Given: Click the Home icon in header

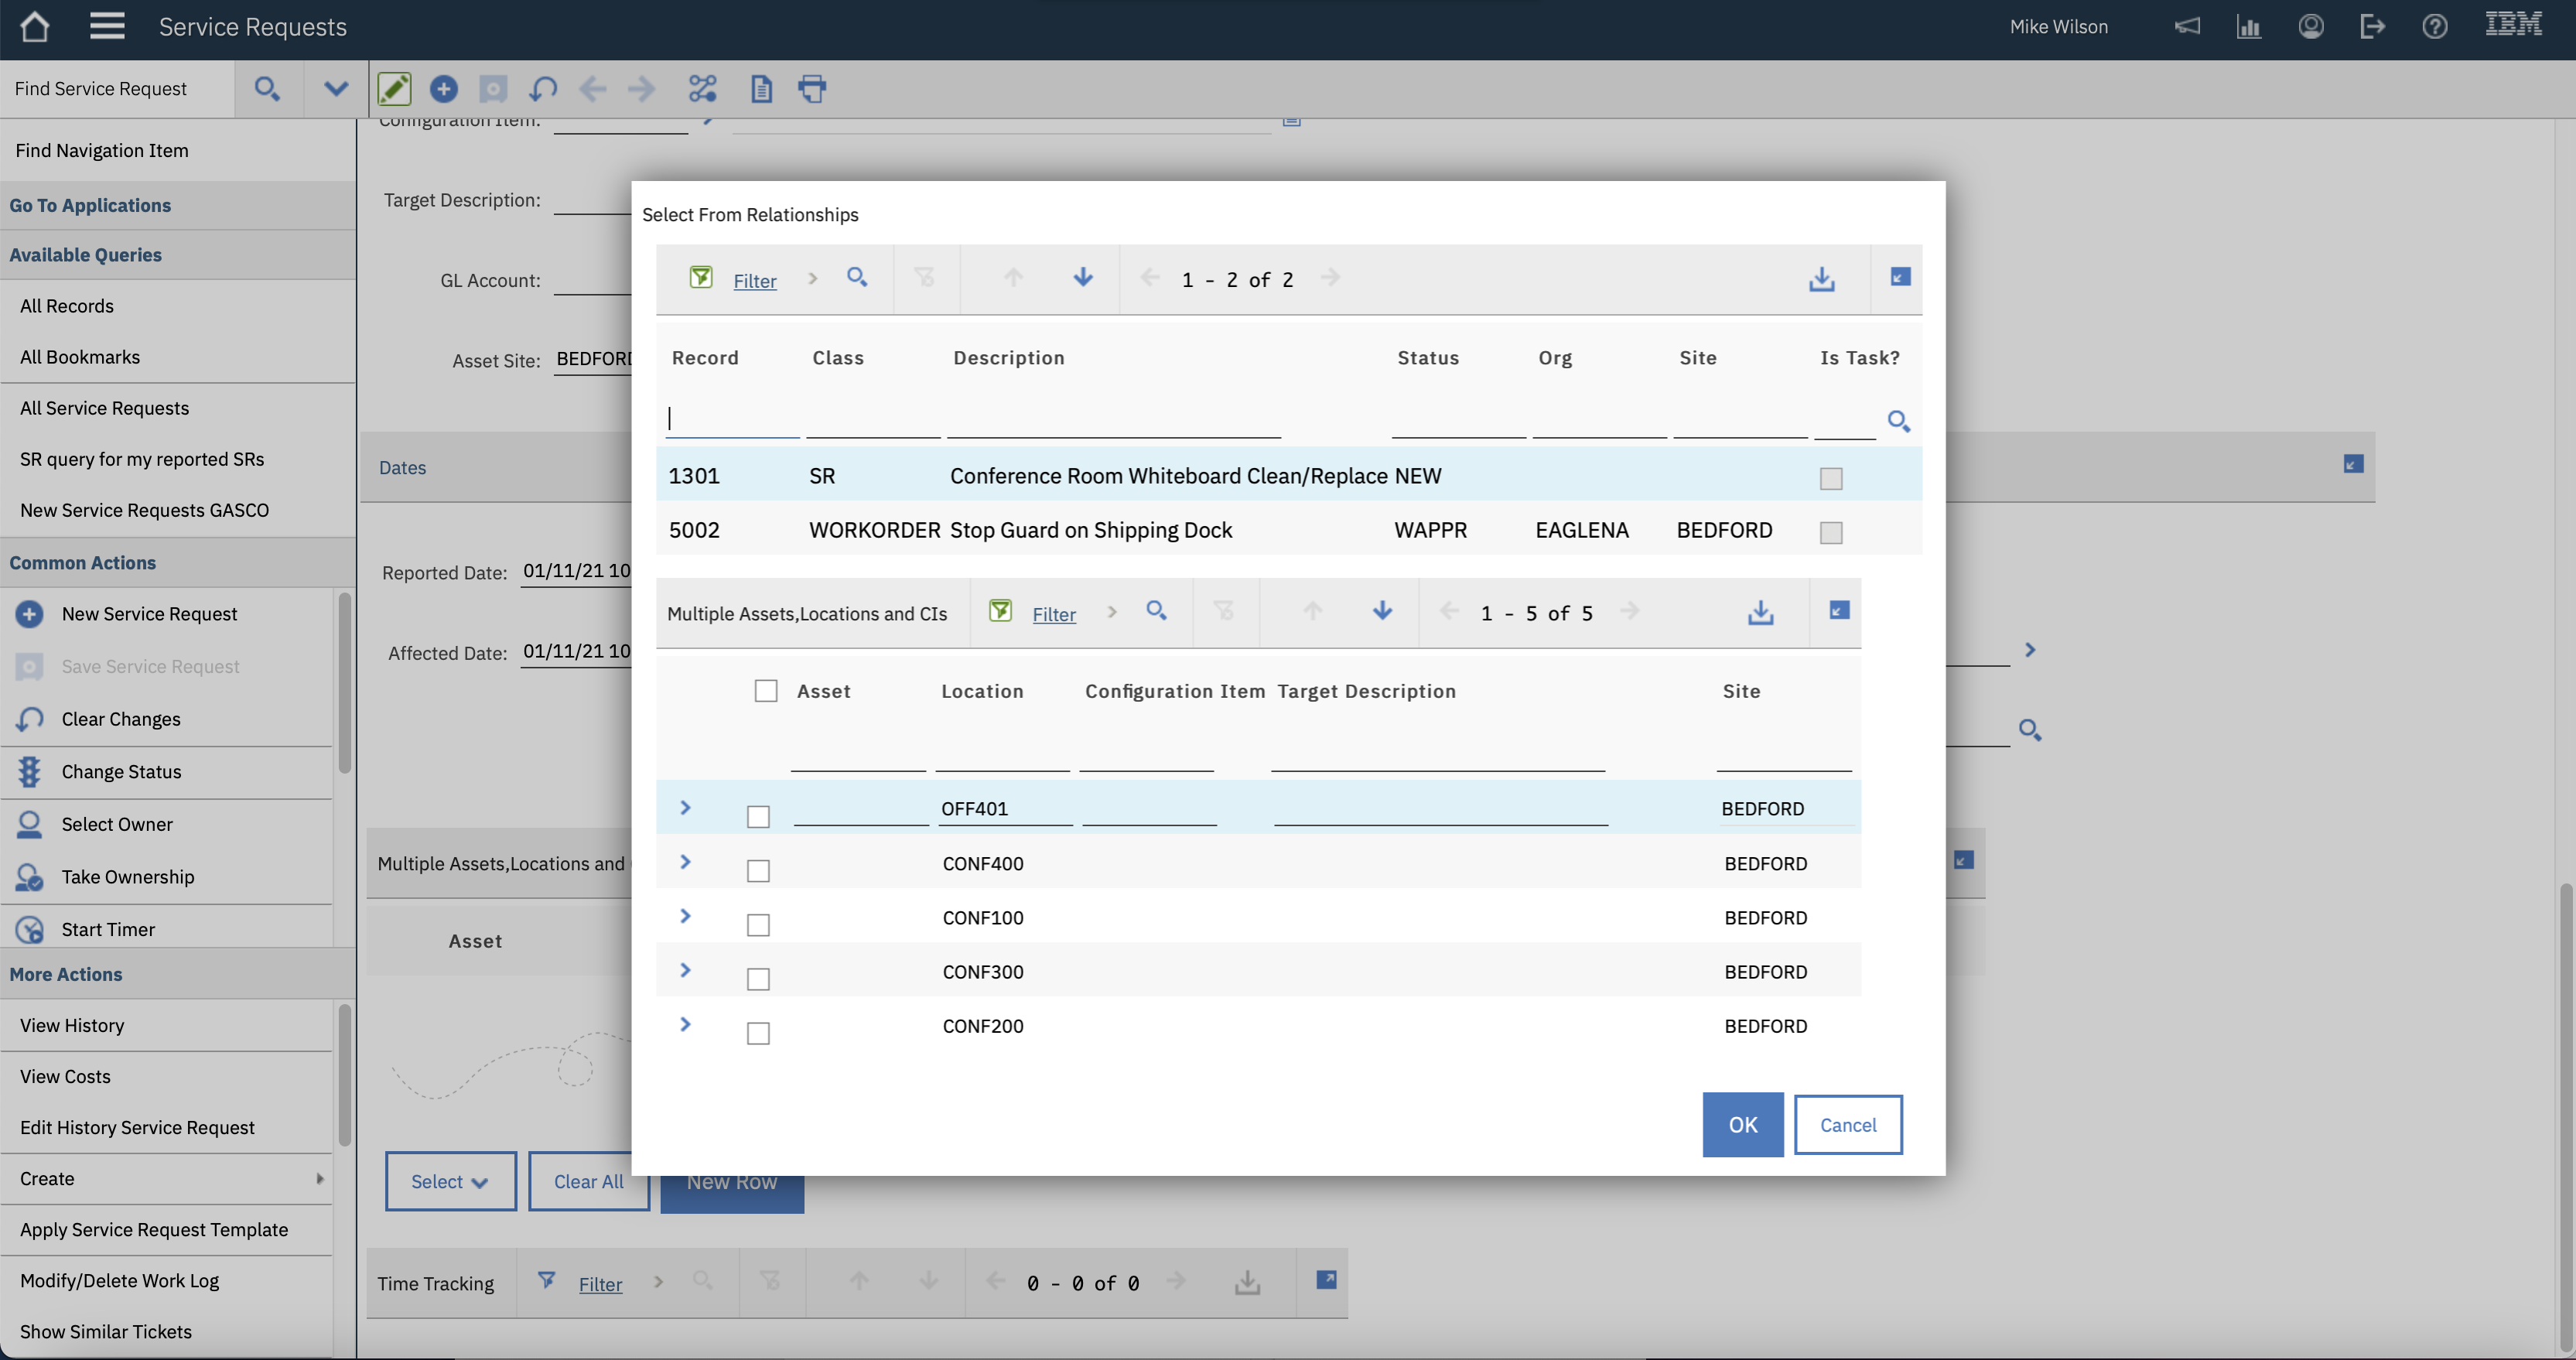Looking at the screenshot, I should [35, 27].
